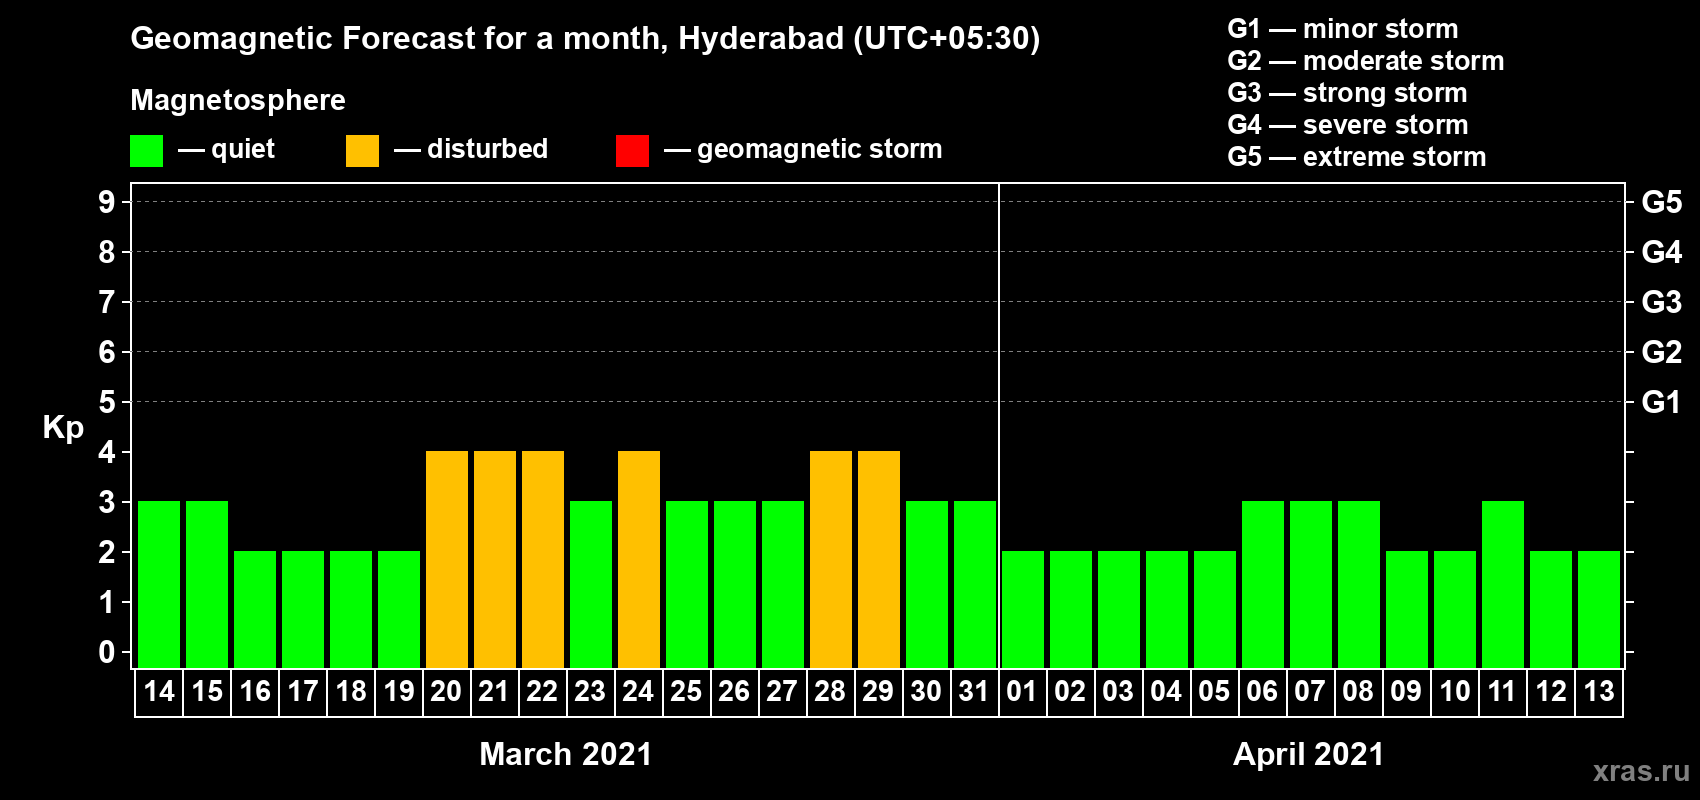Click date label 02 in April
Screen dimensions: 1700x800
point(1070,691)
